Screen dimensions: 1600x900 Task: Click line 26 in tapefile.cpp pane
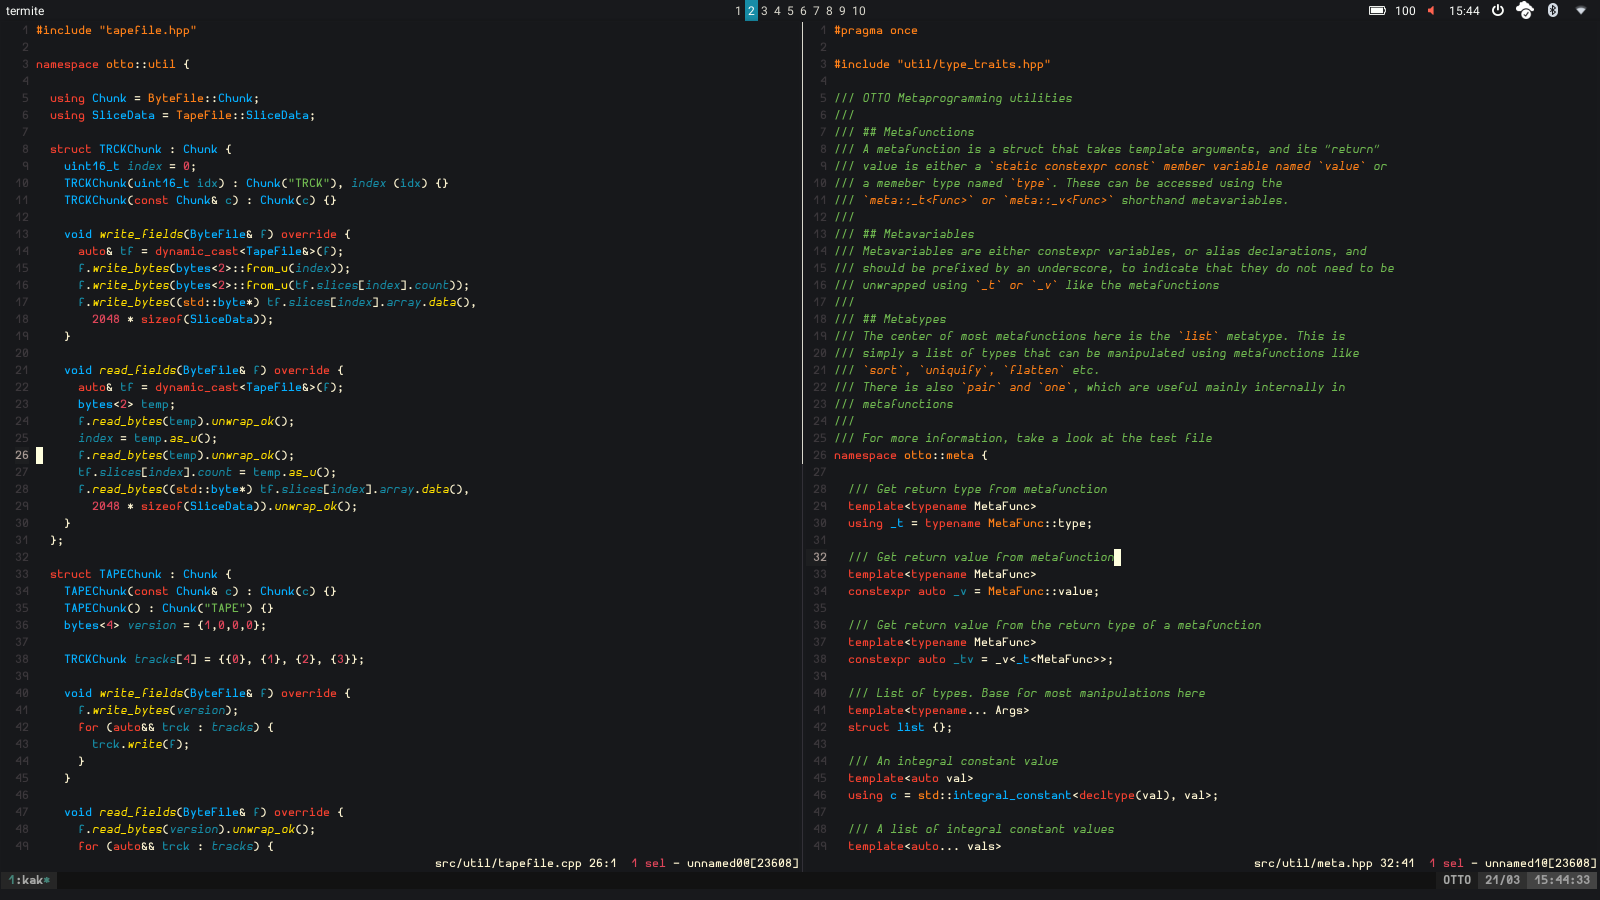pyautogui.click(x=187, y=455)
